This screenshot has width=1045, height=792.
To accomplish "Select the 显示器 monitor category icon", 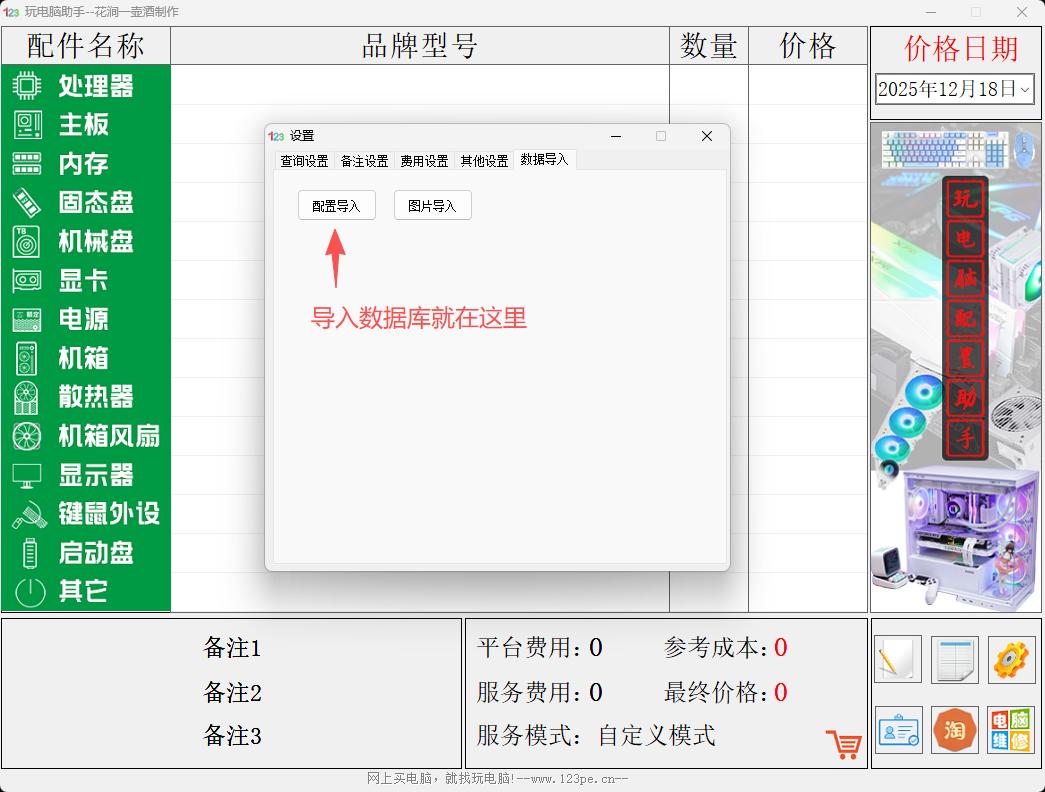I will (x=28, y=475).
